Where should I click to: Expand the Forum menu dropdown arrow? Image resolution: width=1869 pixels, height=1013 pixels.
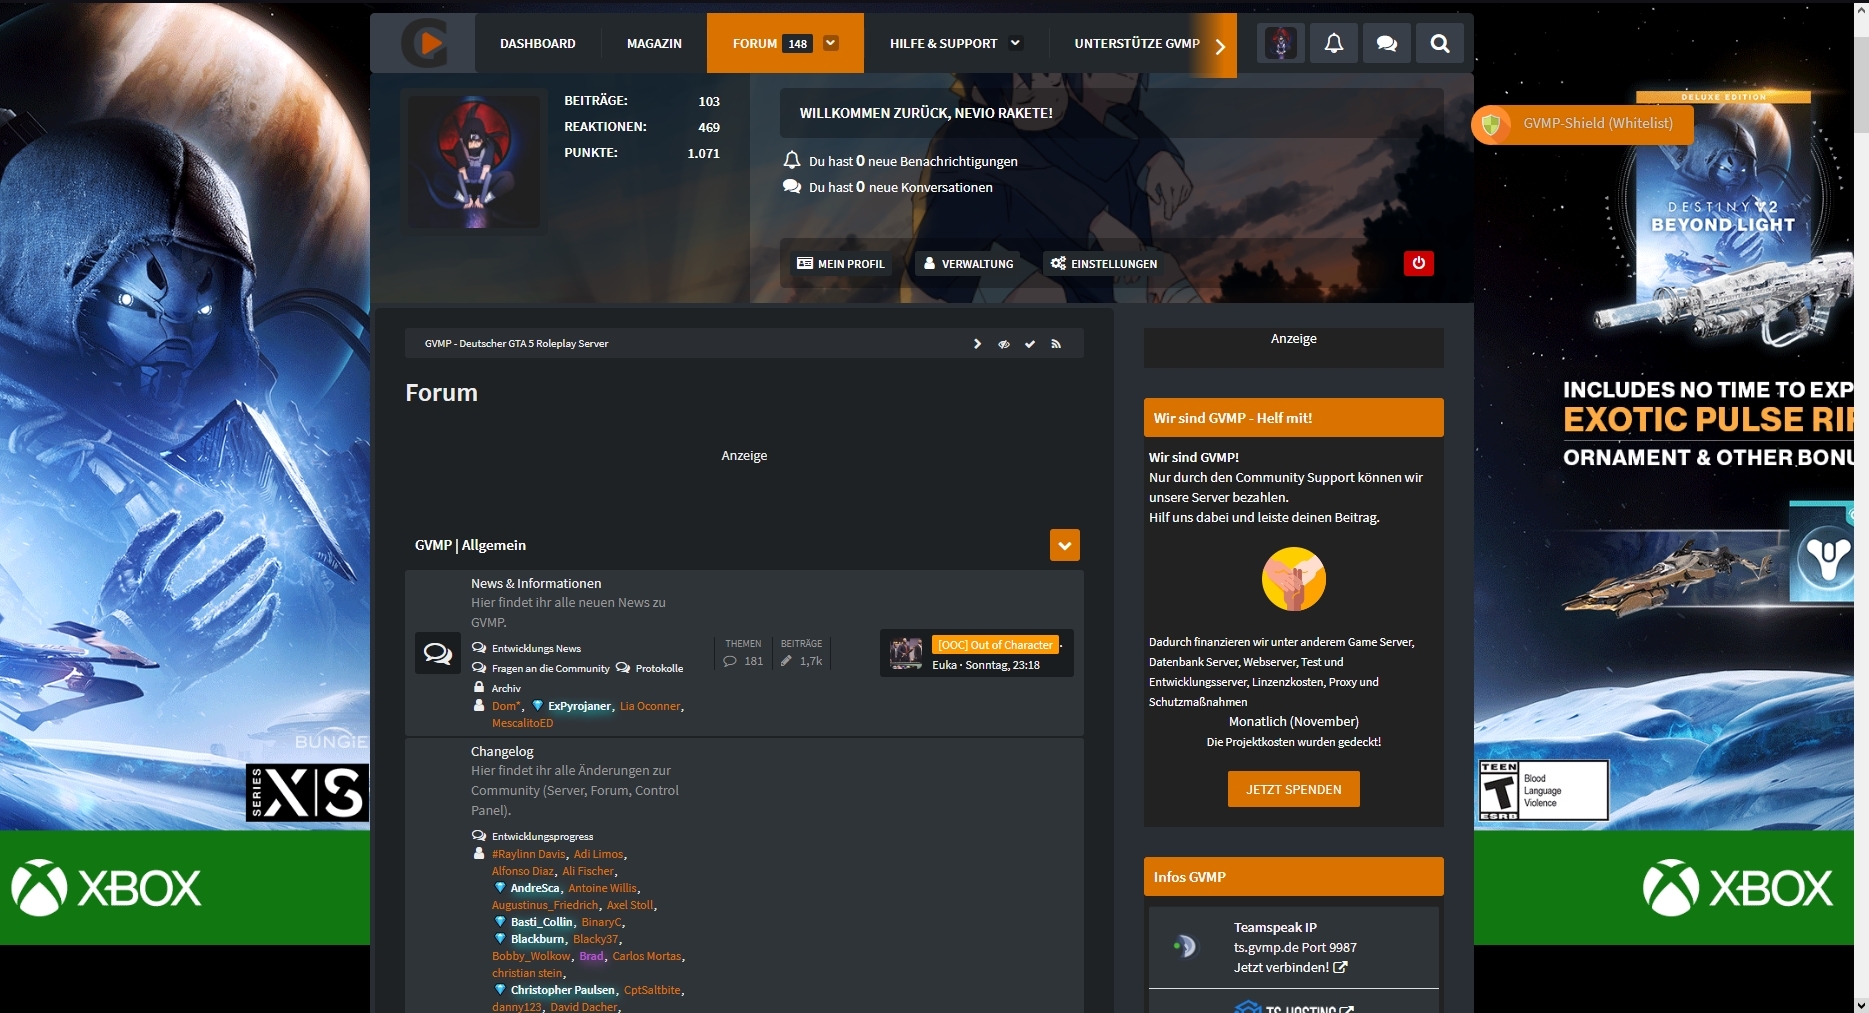coord(831,43)
